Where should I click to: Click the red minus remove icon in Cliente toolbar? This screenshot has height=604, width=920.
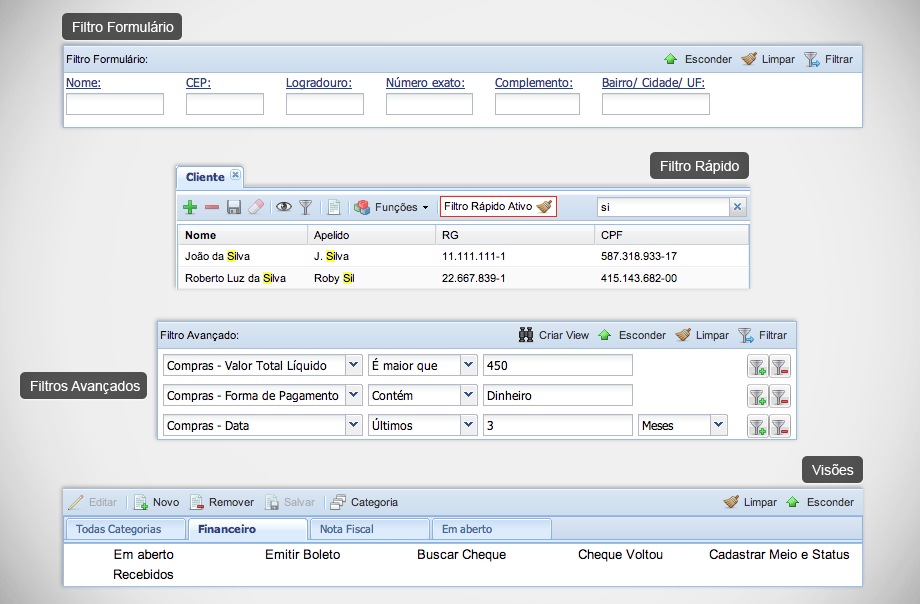pos(212,207)
